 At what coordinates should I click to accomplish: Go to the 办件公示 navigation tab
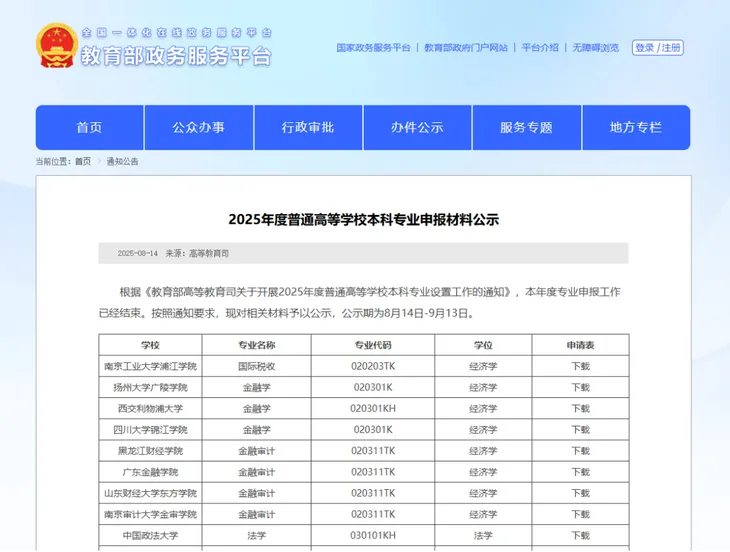click(x=417, y=127)
